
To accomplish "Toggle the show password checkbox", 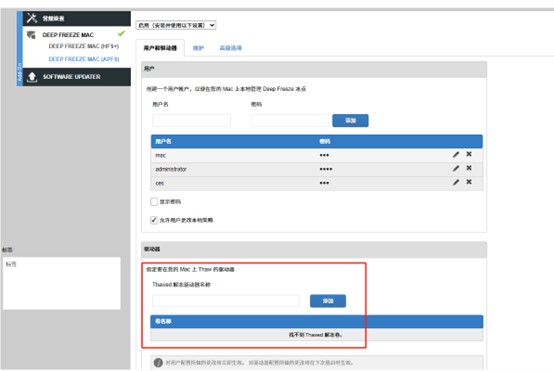I will 154,202.
